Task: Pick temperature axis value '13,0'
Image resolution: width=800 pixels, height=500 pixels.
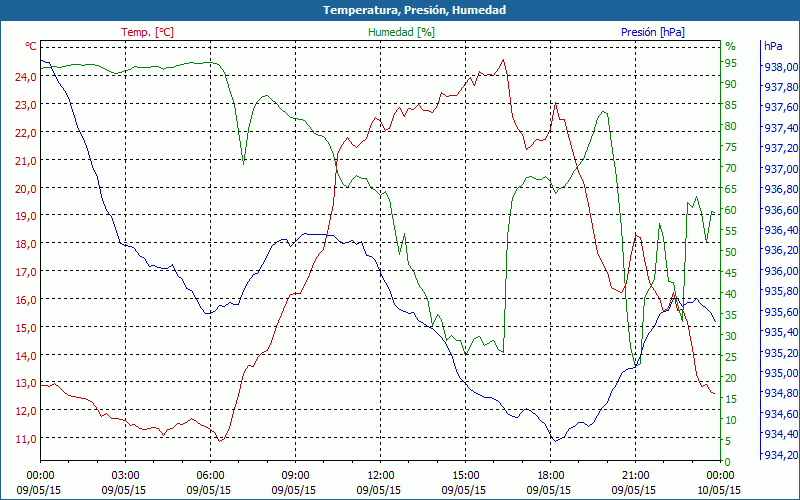Action: point(26,383)
